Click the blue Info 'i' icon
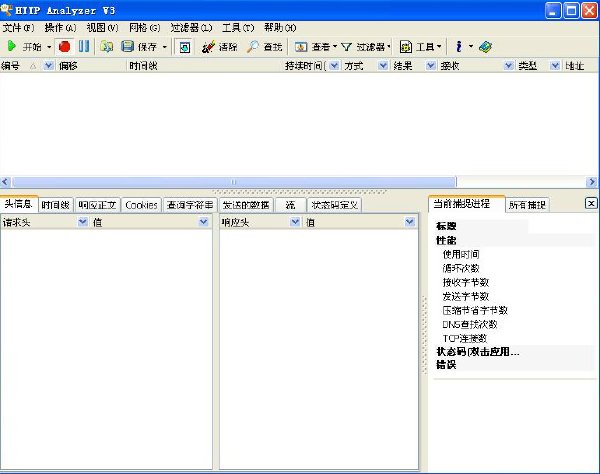The width and height of the screenshot is (600, 474). point(458,47)
